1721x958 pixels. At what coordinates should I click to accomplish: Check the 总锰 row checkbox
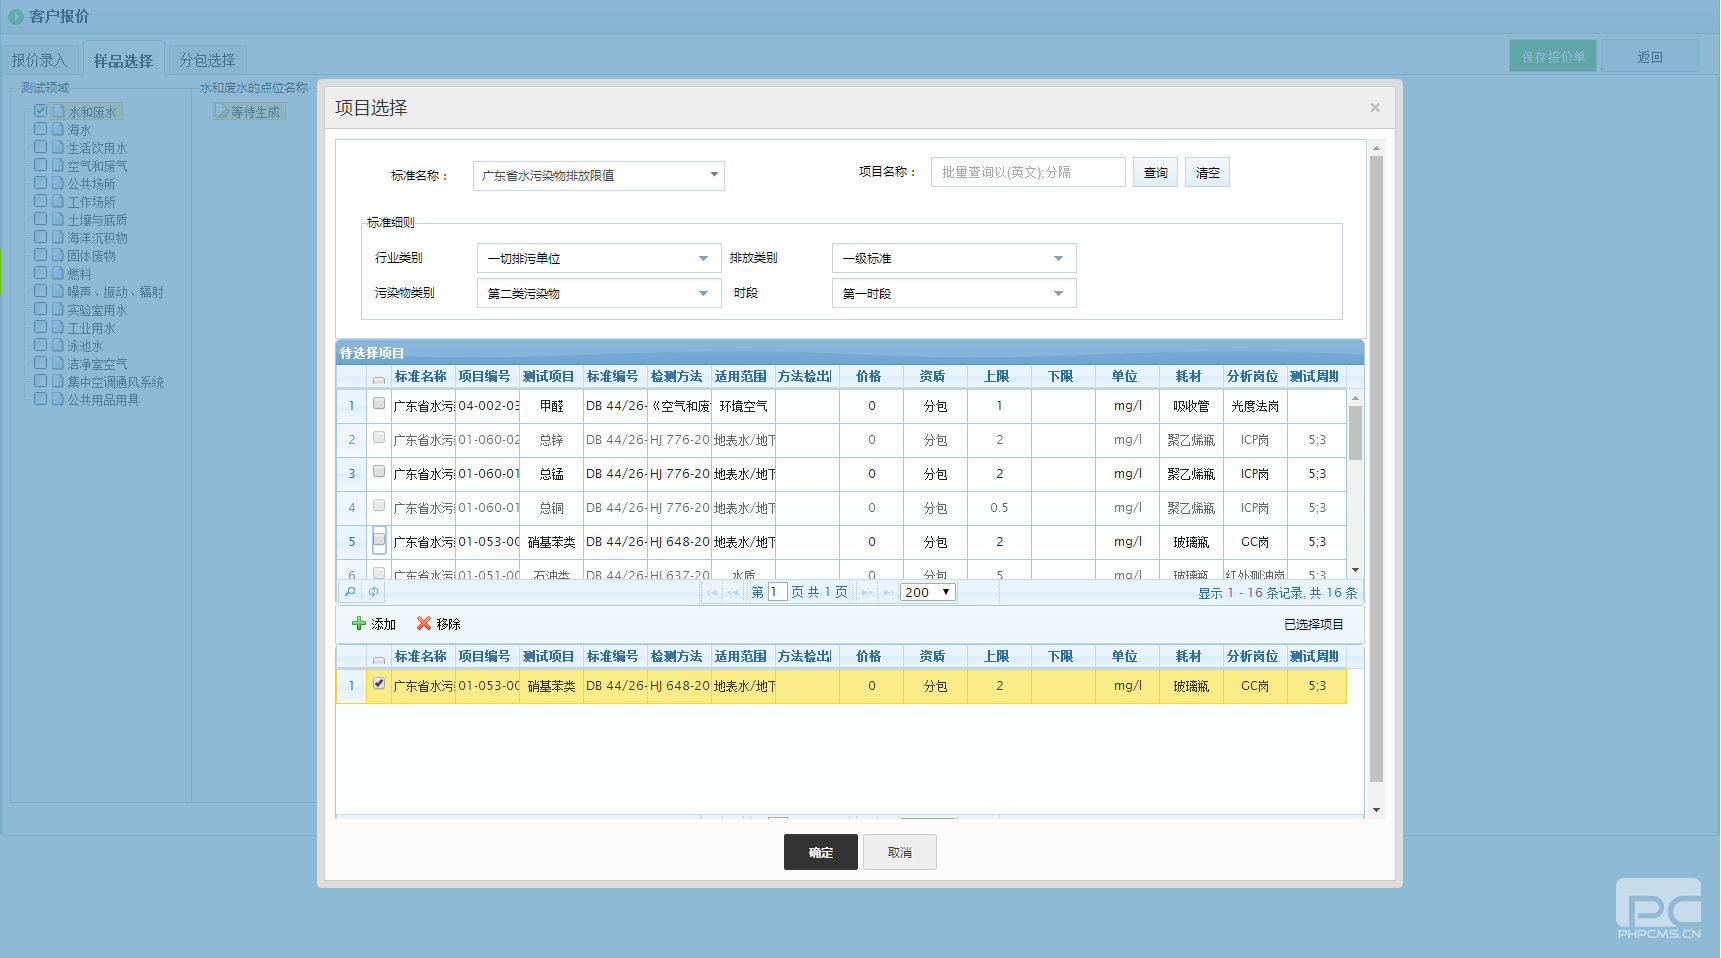click(379, 472)
